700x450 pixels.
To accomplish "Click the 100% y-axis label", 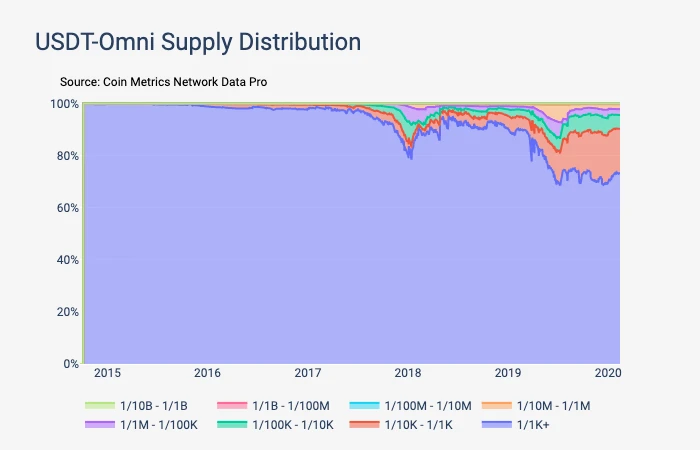I will (x=65, y=104).
